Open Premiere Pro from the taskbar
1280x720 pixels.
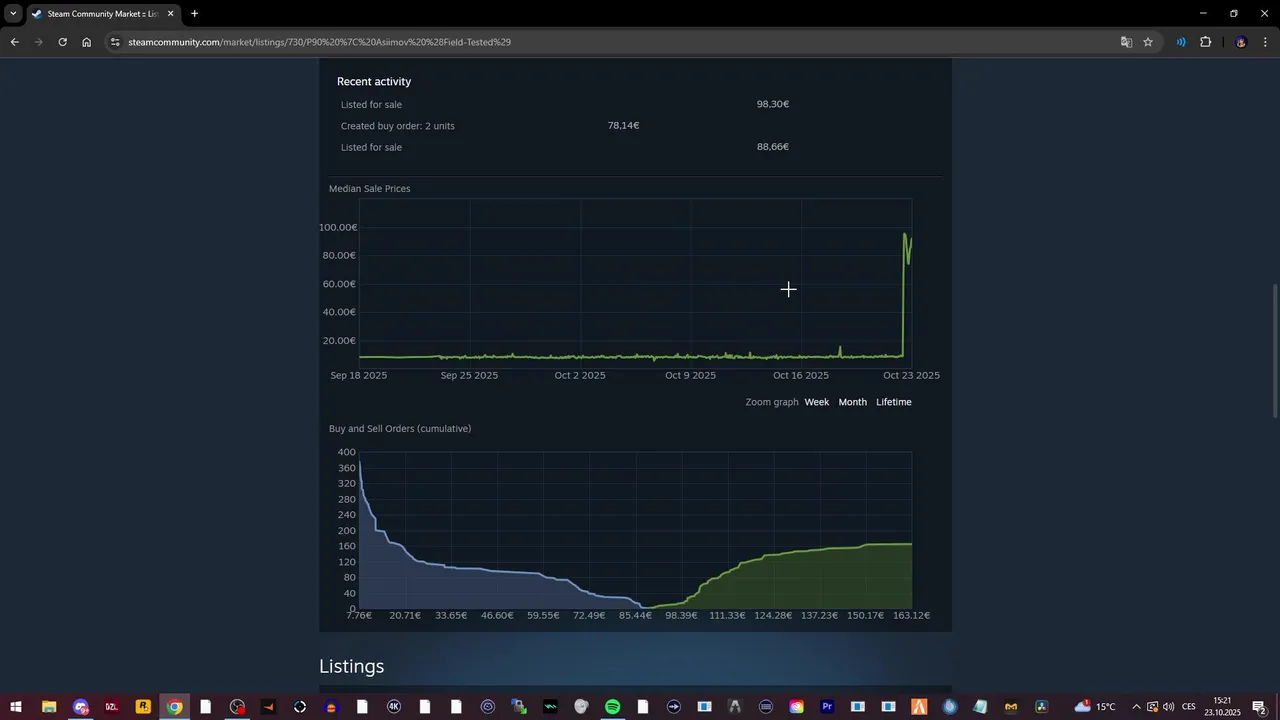point(827,707)
